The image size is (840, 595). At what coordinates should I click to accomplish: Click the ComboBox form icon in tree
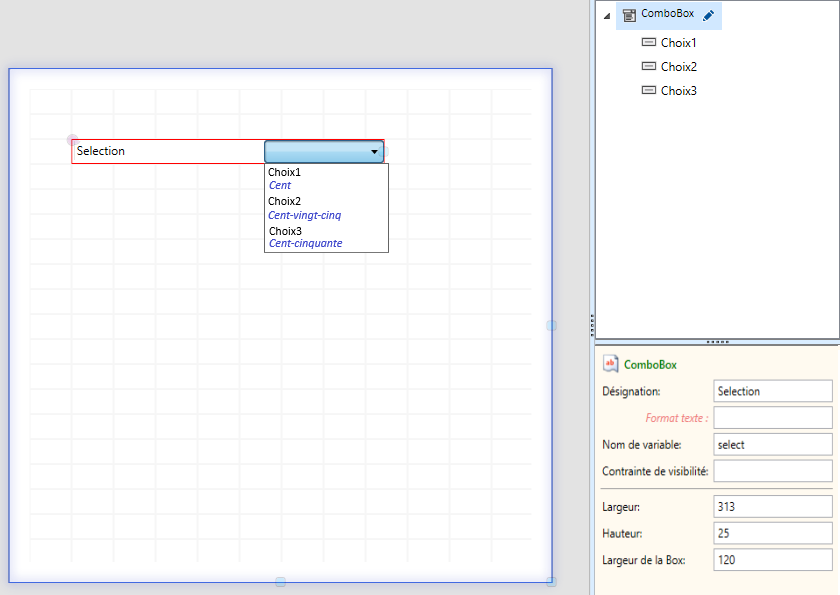pyautogui.click(x=629, y=15)
